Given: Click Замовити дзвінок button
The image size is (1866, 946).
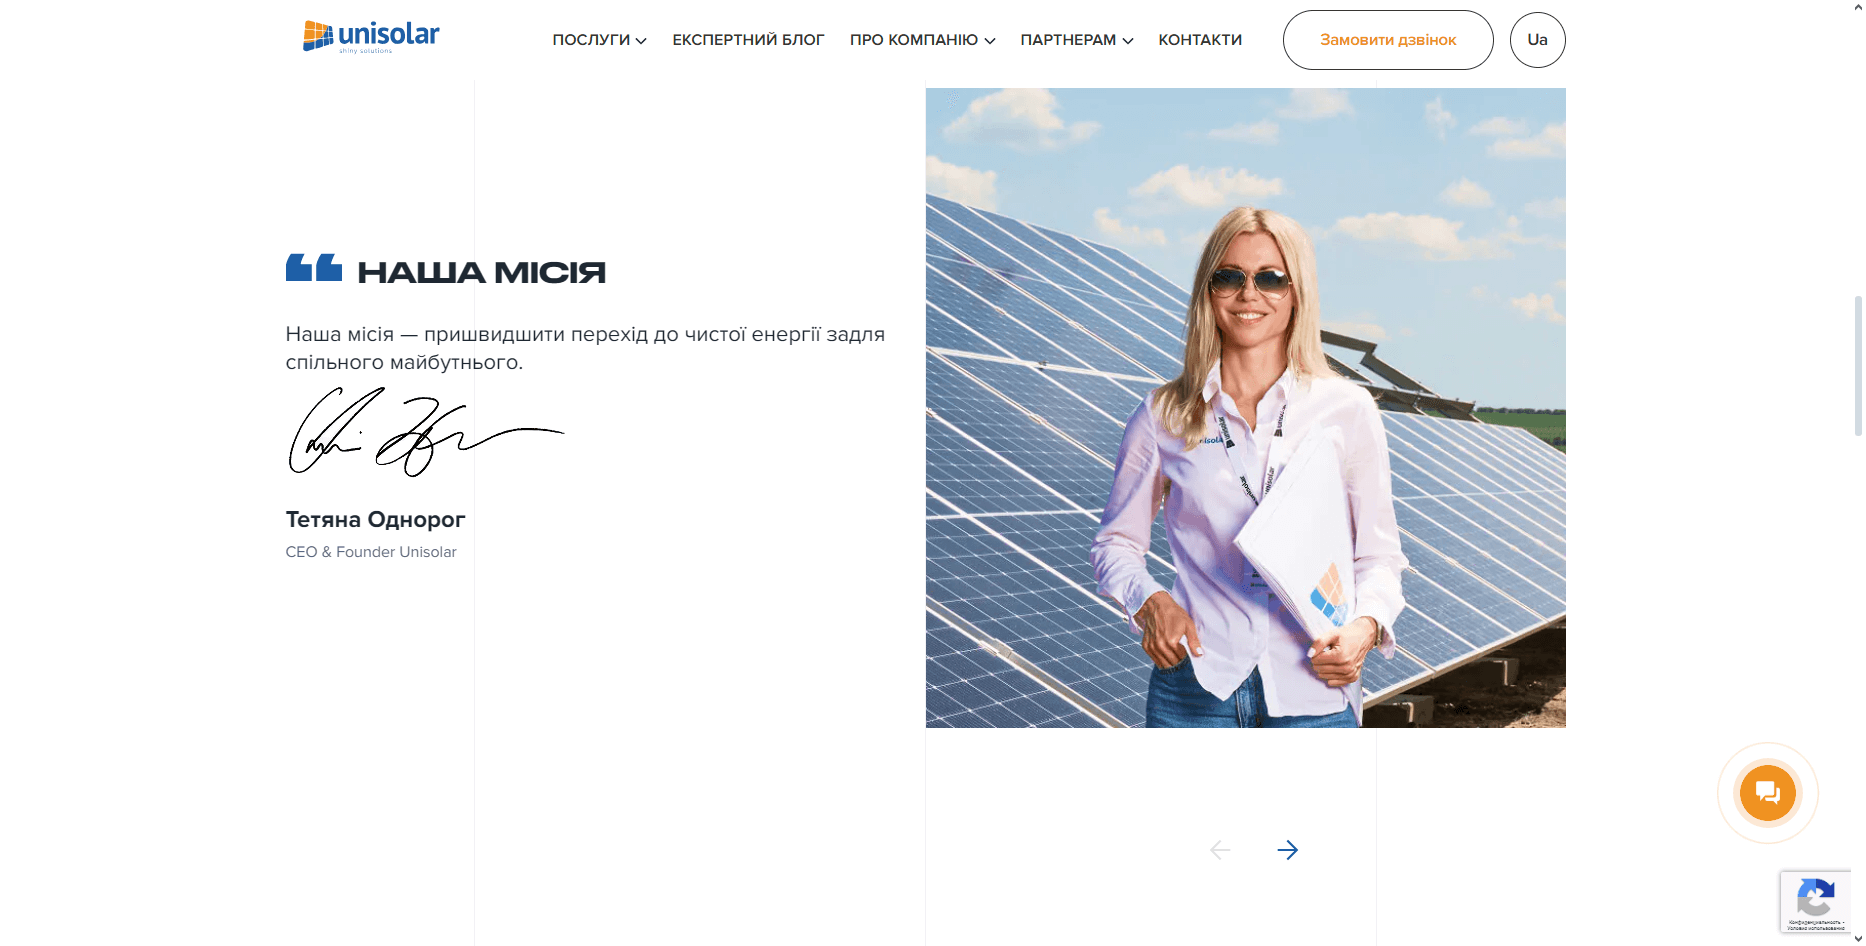Looking at the screenshot, I should coord(1388,40).
